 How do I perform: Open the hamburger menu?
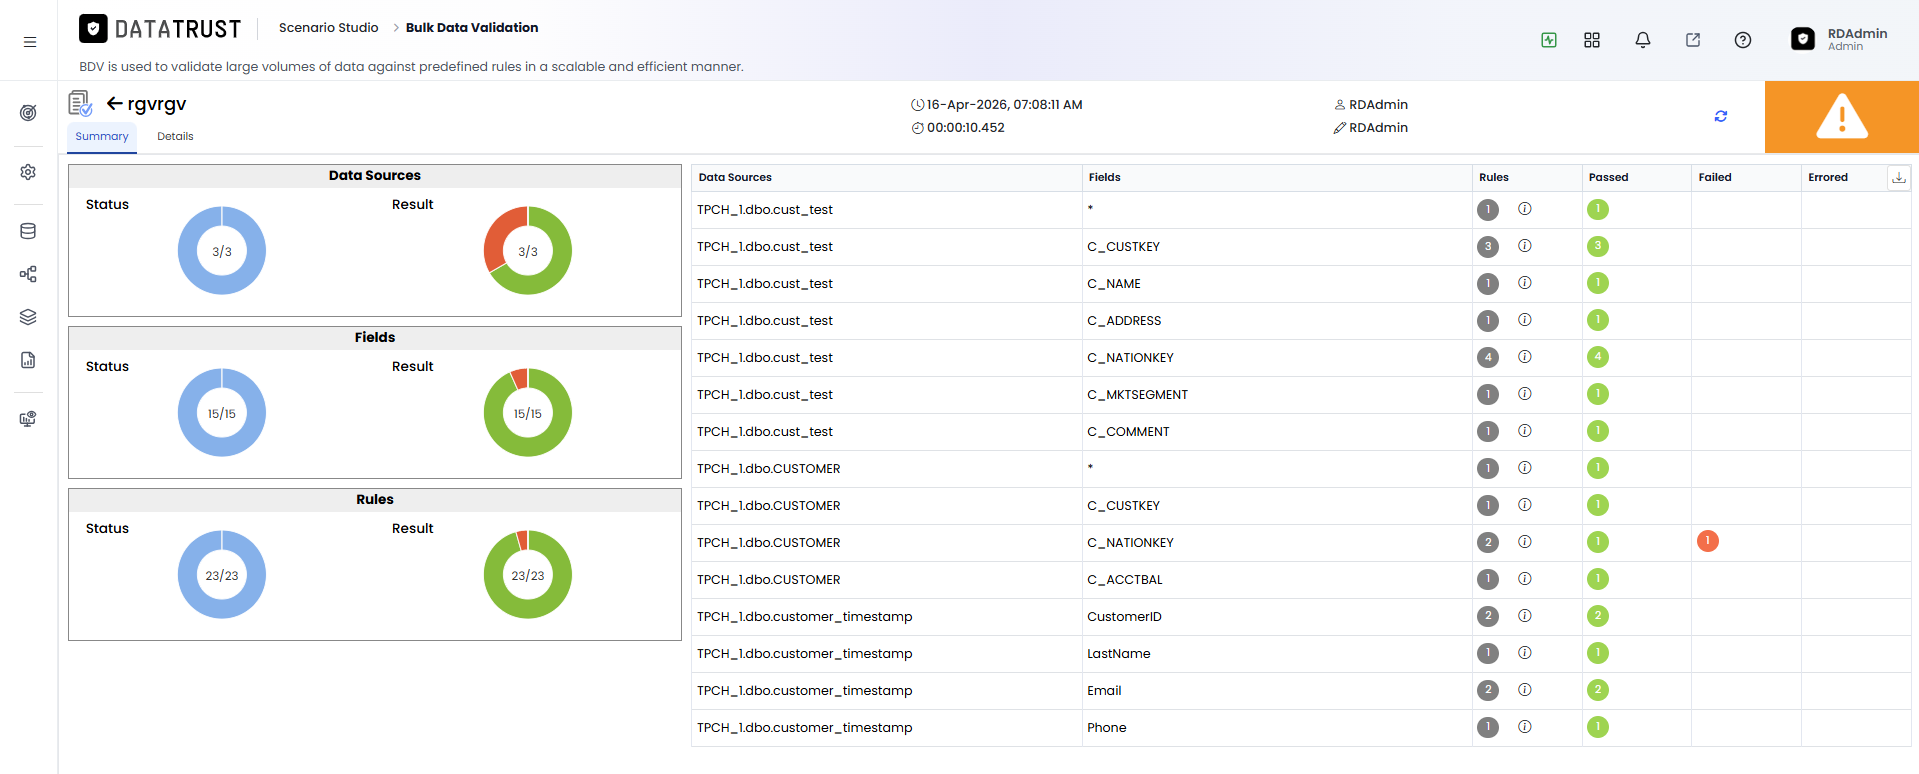pyautogui.click(x=30, y=42)
